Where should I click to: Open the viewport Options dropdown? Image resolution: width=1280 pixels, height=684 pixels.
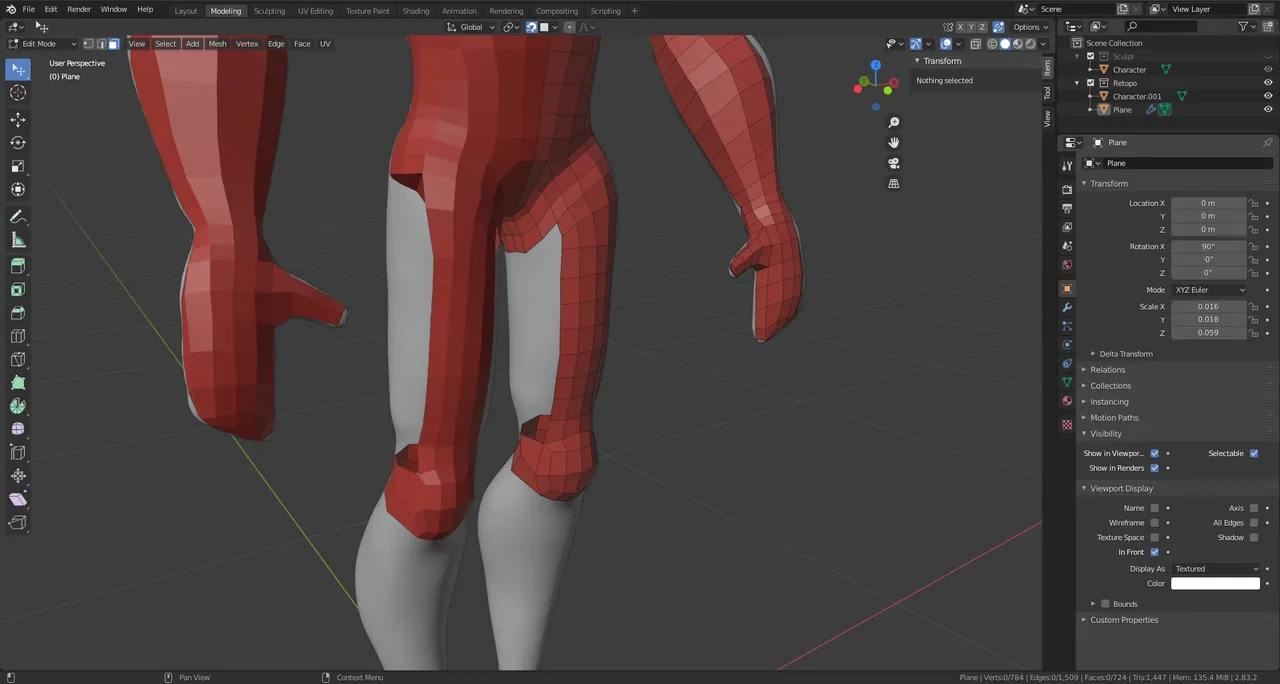1030,27
